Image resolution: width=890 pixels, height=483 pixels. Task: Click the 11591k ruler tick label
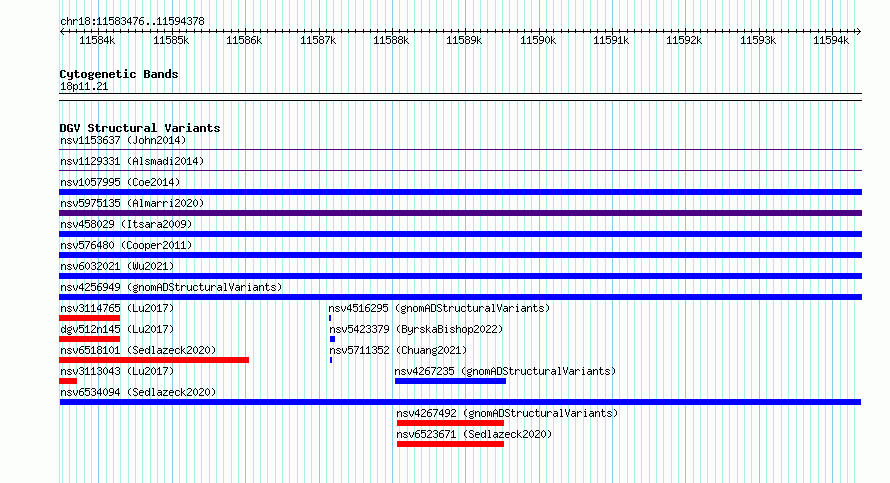(x=611, y=40)
